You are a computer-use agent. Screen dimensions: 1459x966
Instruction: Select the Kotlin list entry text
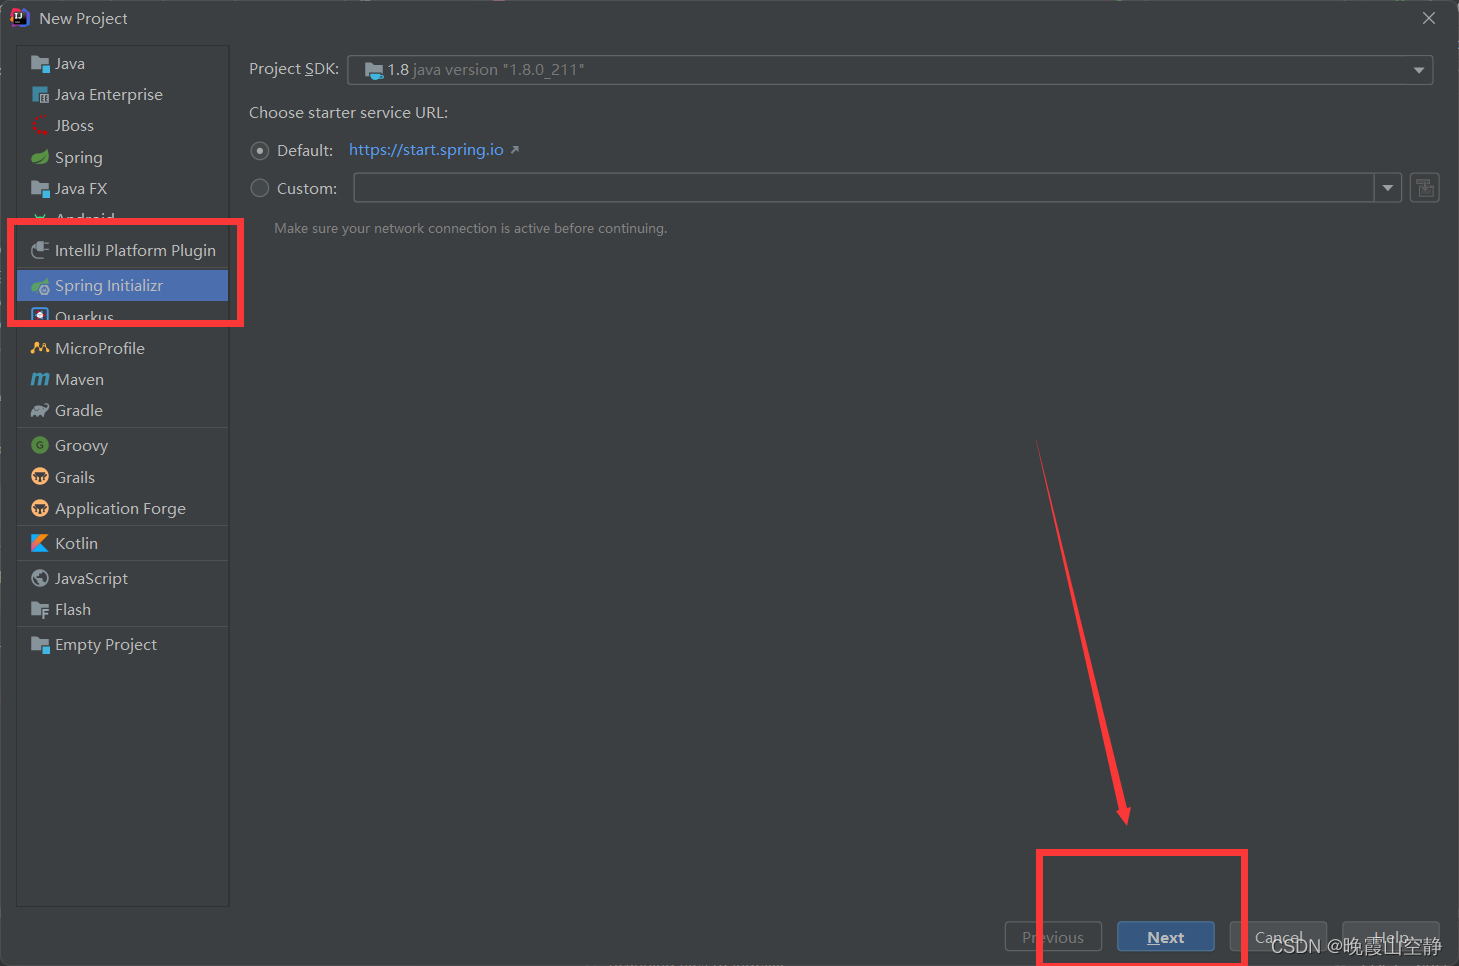77,543
